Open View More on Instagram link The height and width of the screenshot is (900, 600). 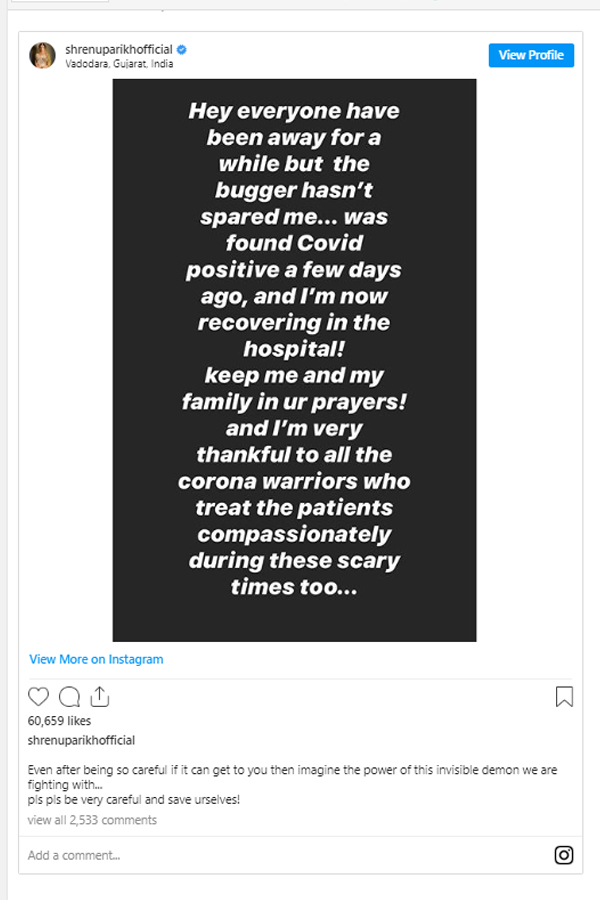pyautogui.click(x=96, y=659)
